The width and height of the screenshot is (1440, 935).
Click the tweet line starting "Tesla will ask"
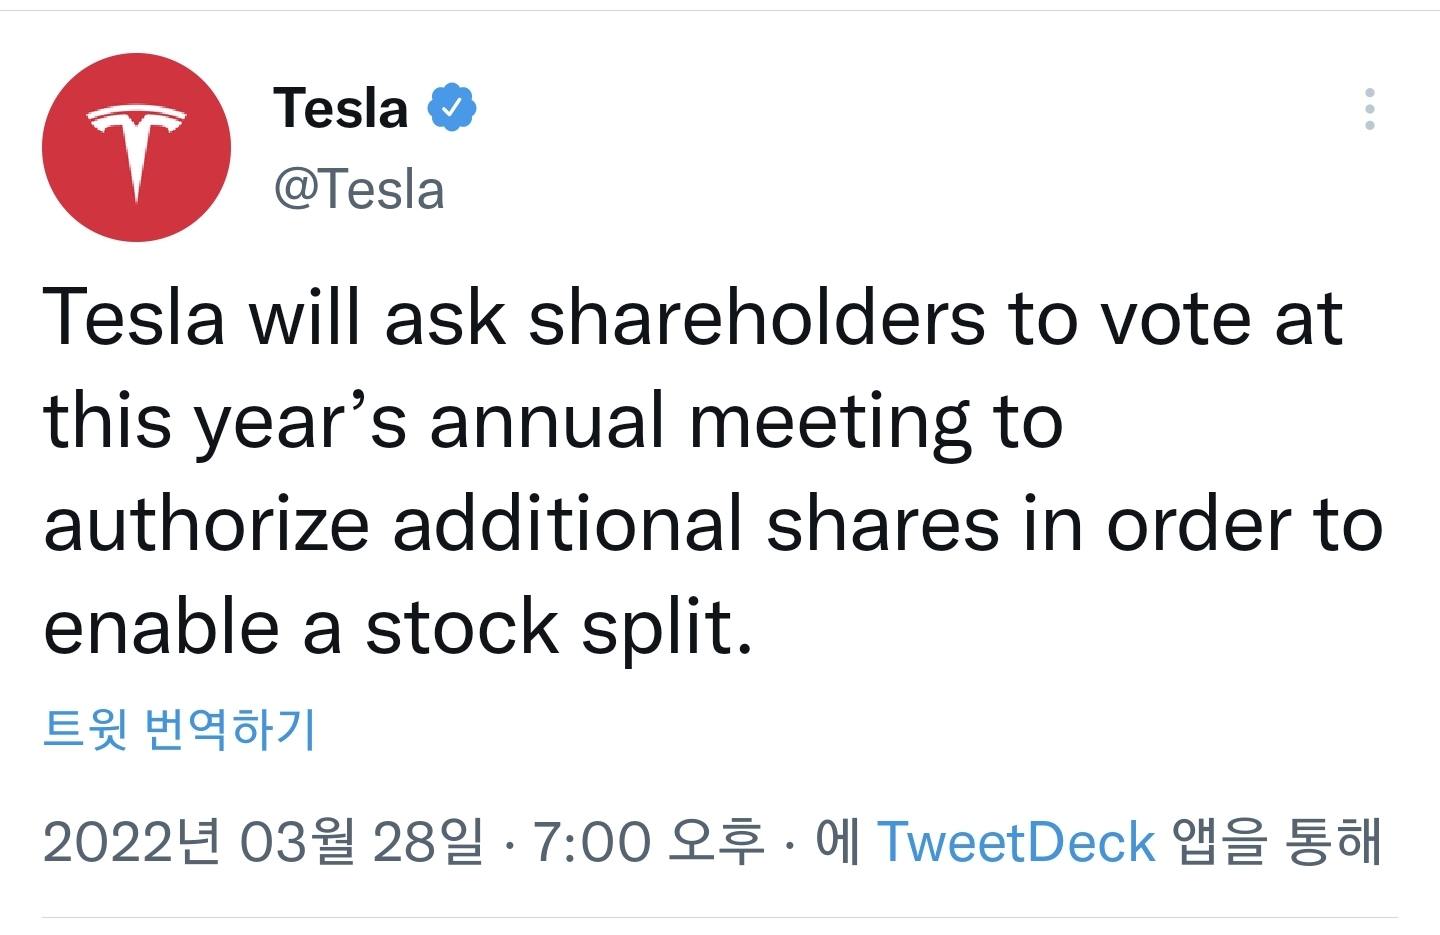[692, 319]
